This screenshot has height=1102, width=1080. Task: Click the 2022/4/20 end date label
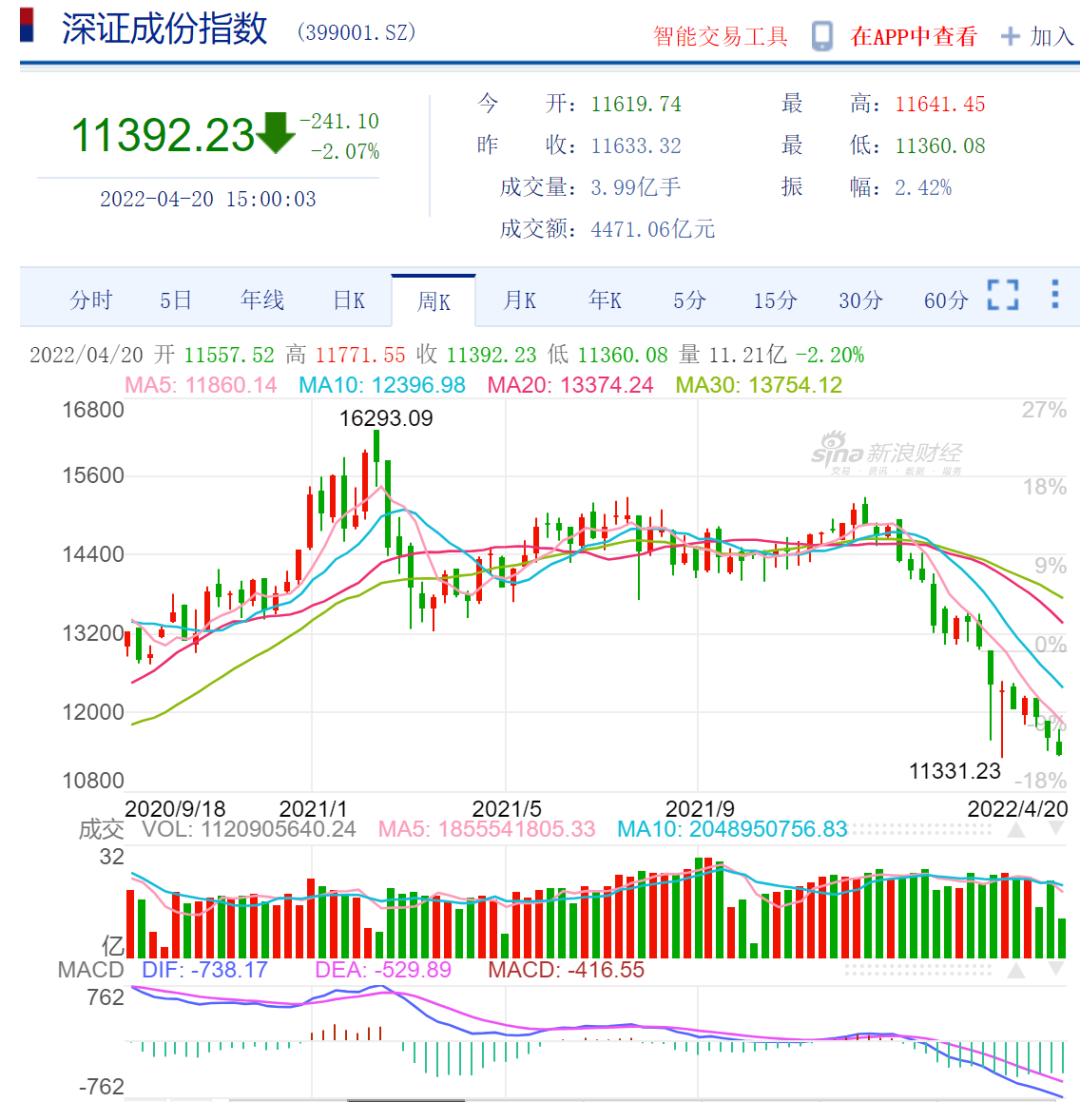pyautogui.click(x=1017, y=808)
